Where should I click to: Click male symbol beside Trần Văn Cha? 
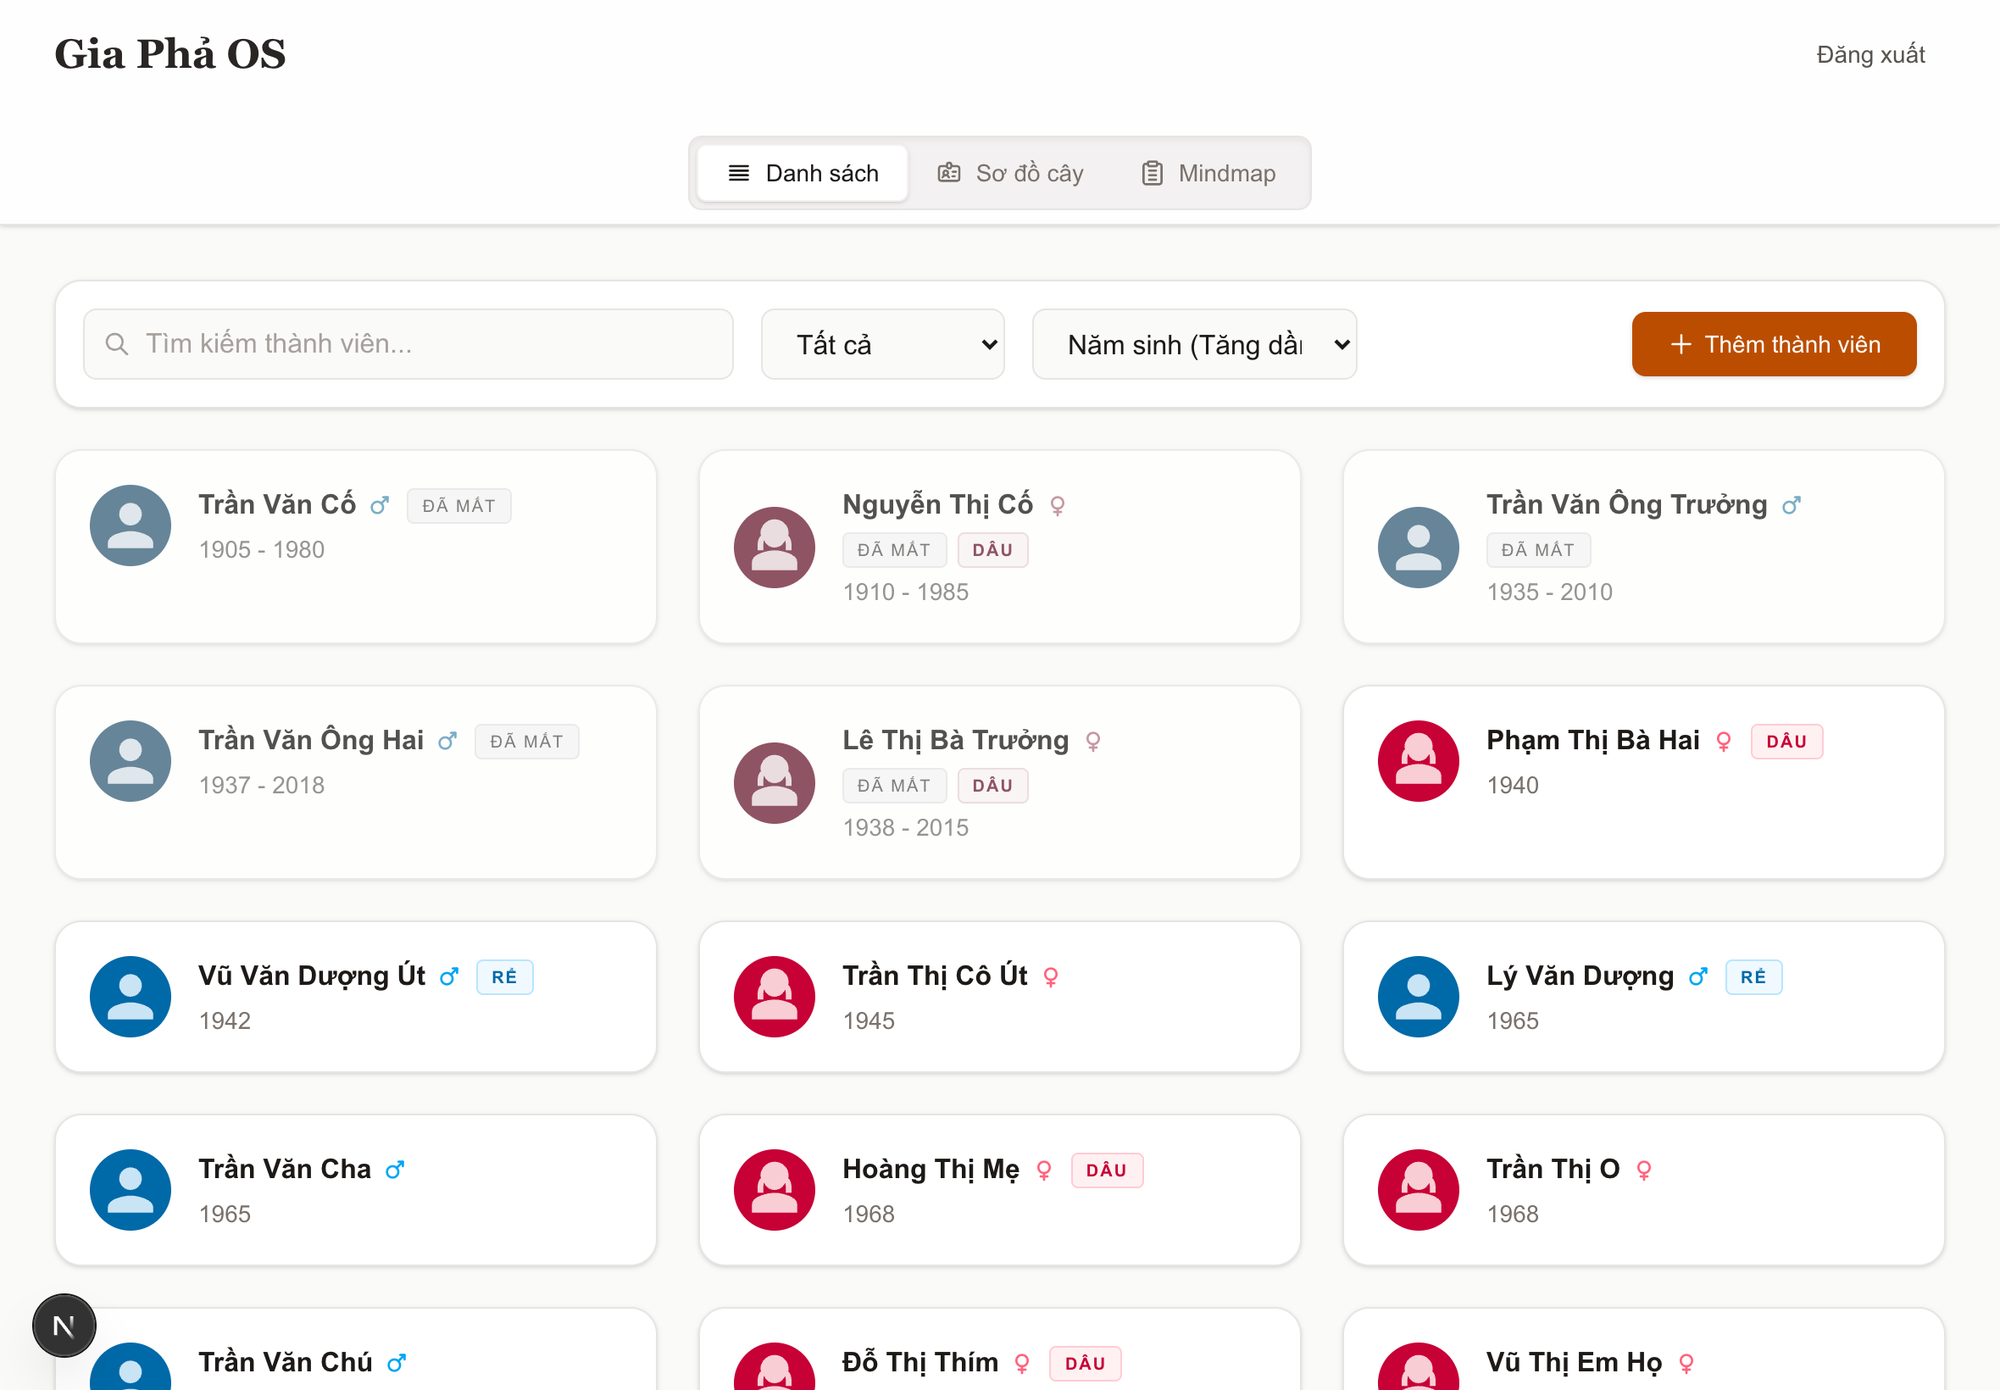click(x=395, y=1169)
